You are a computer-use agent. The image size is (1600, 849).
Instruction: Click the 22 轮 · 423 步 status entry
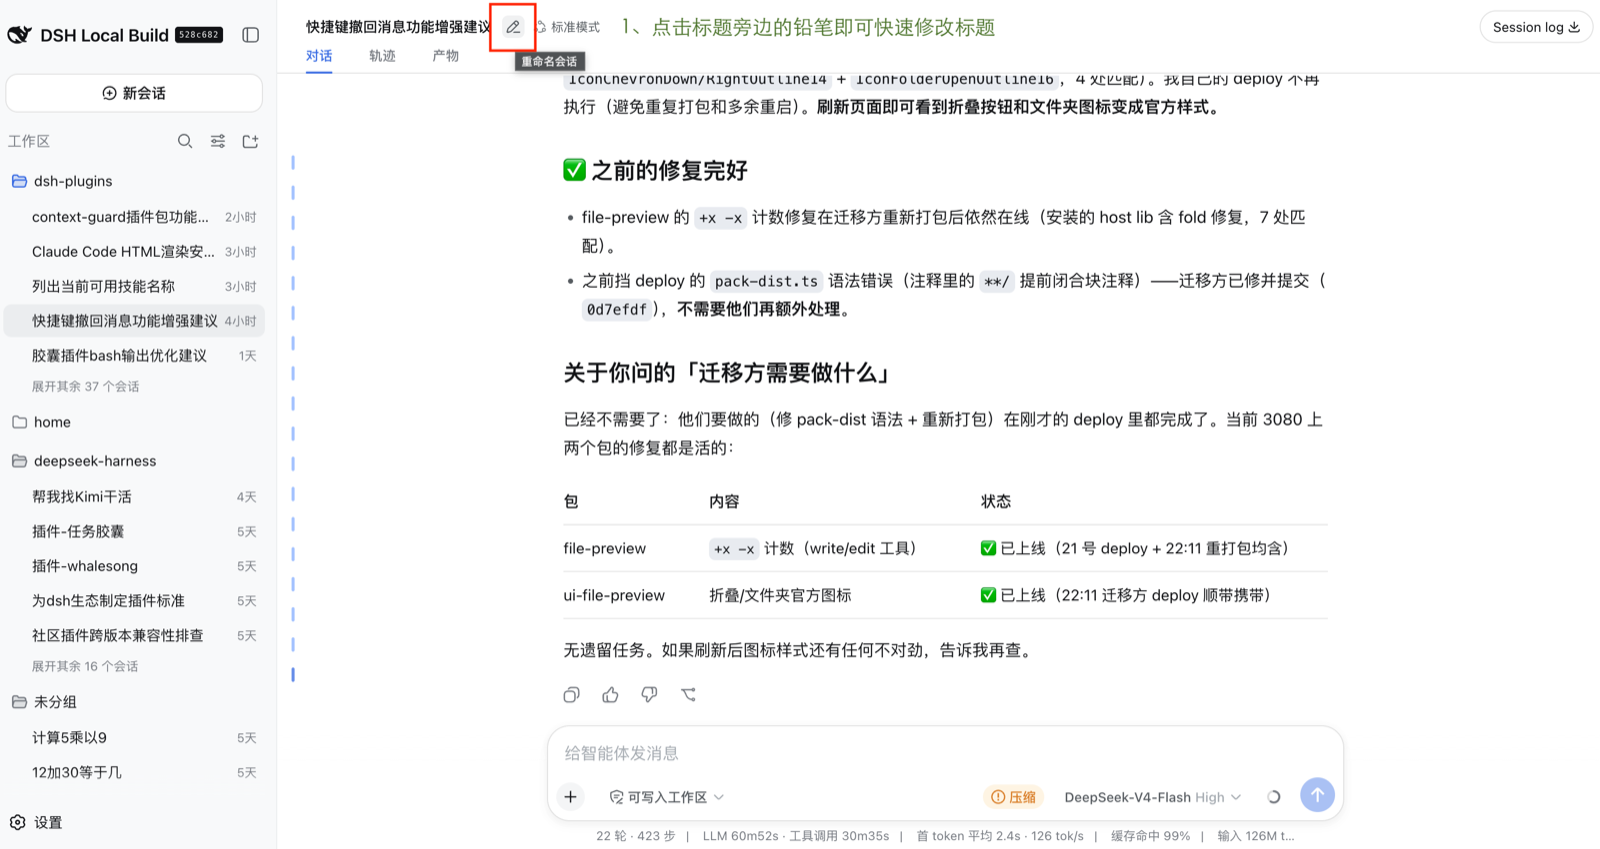click(x=636, y=836)
